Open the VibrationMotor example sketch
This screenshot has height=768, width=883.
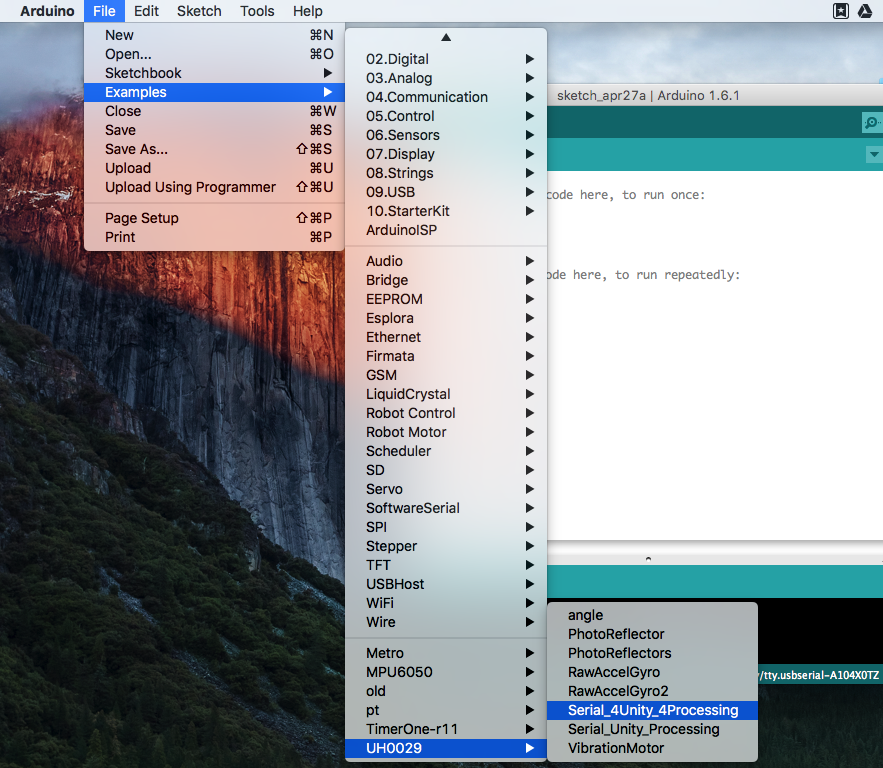(652, 748)
